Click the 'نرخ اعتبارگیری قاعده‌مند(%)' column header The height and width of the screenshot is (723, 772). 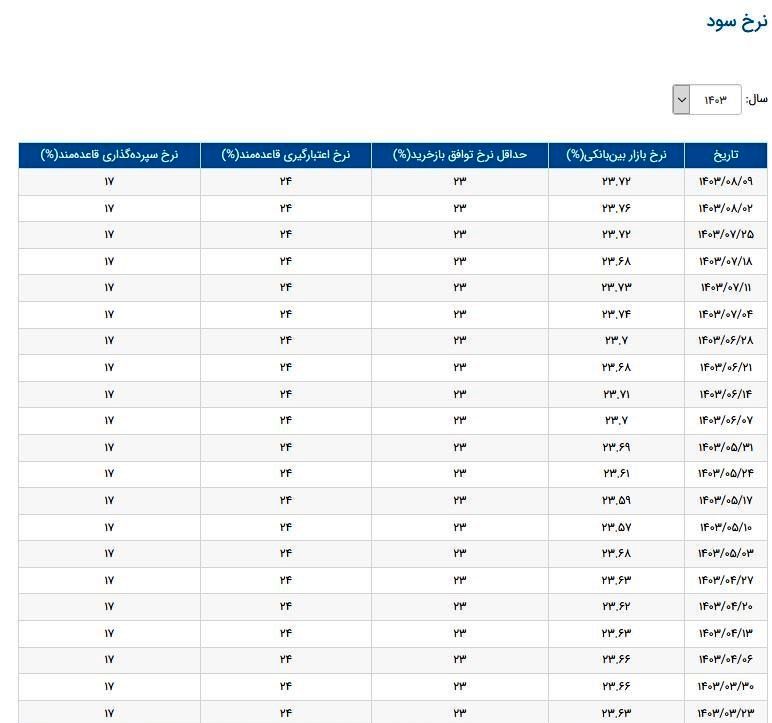click(x=286, y=155)
